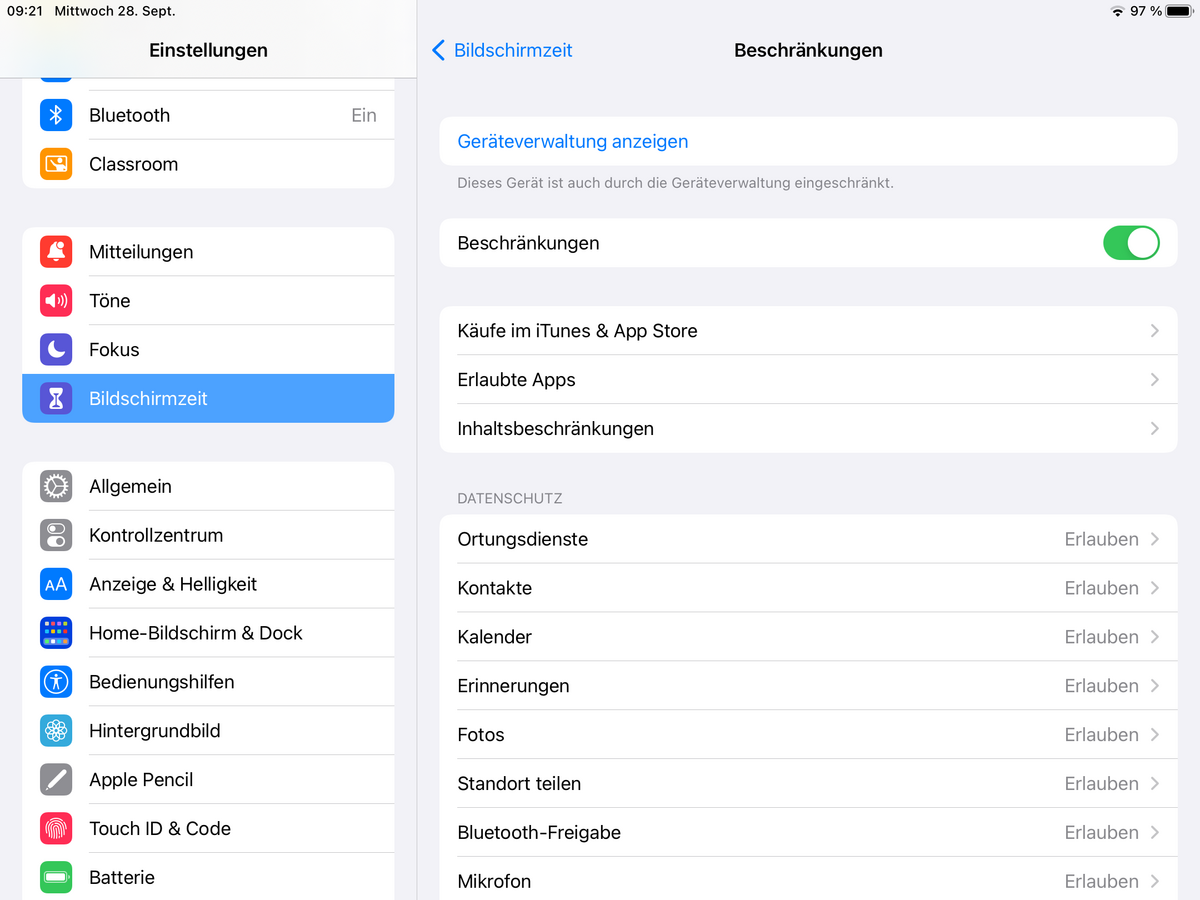The image size is (1200, 900).
Task: Expand Inhaltsbeschränkungen row
Action: [x=808, y=429]
